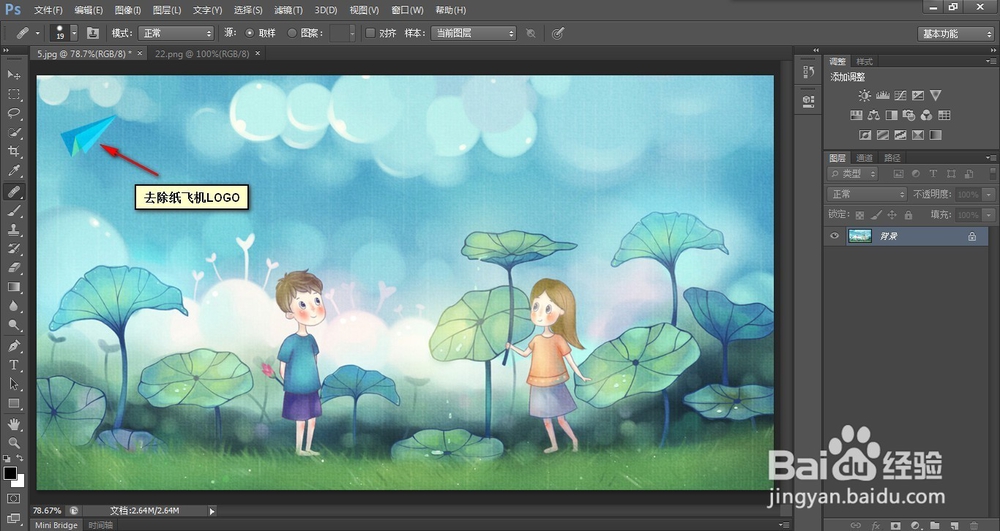Select the Blur tool
1000x531 pixels.
13,306
